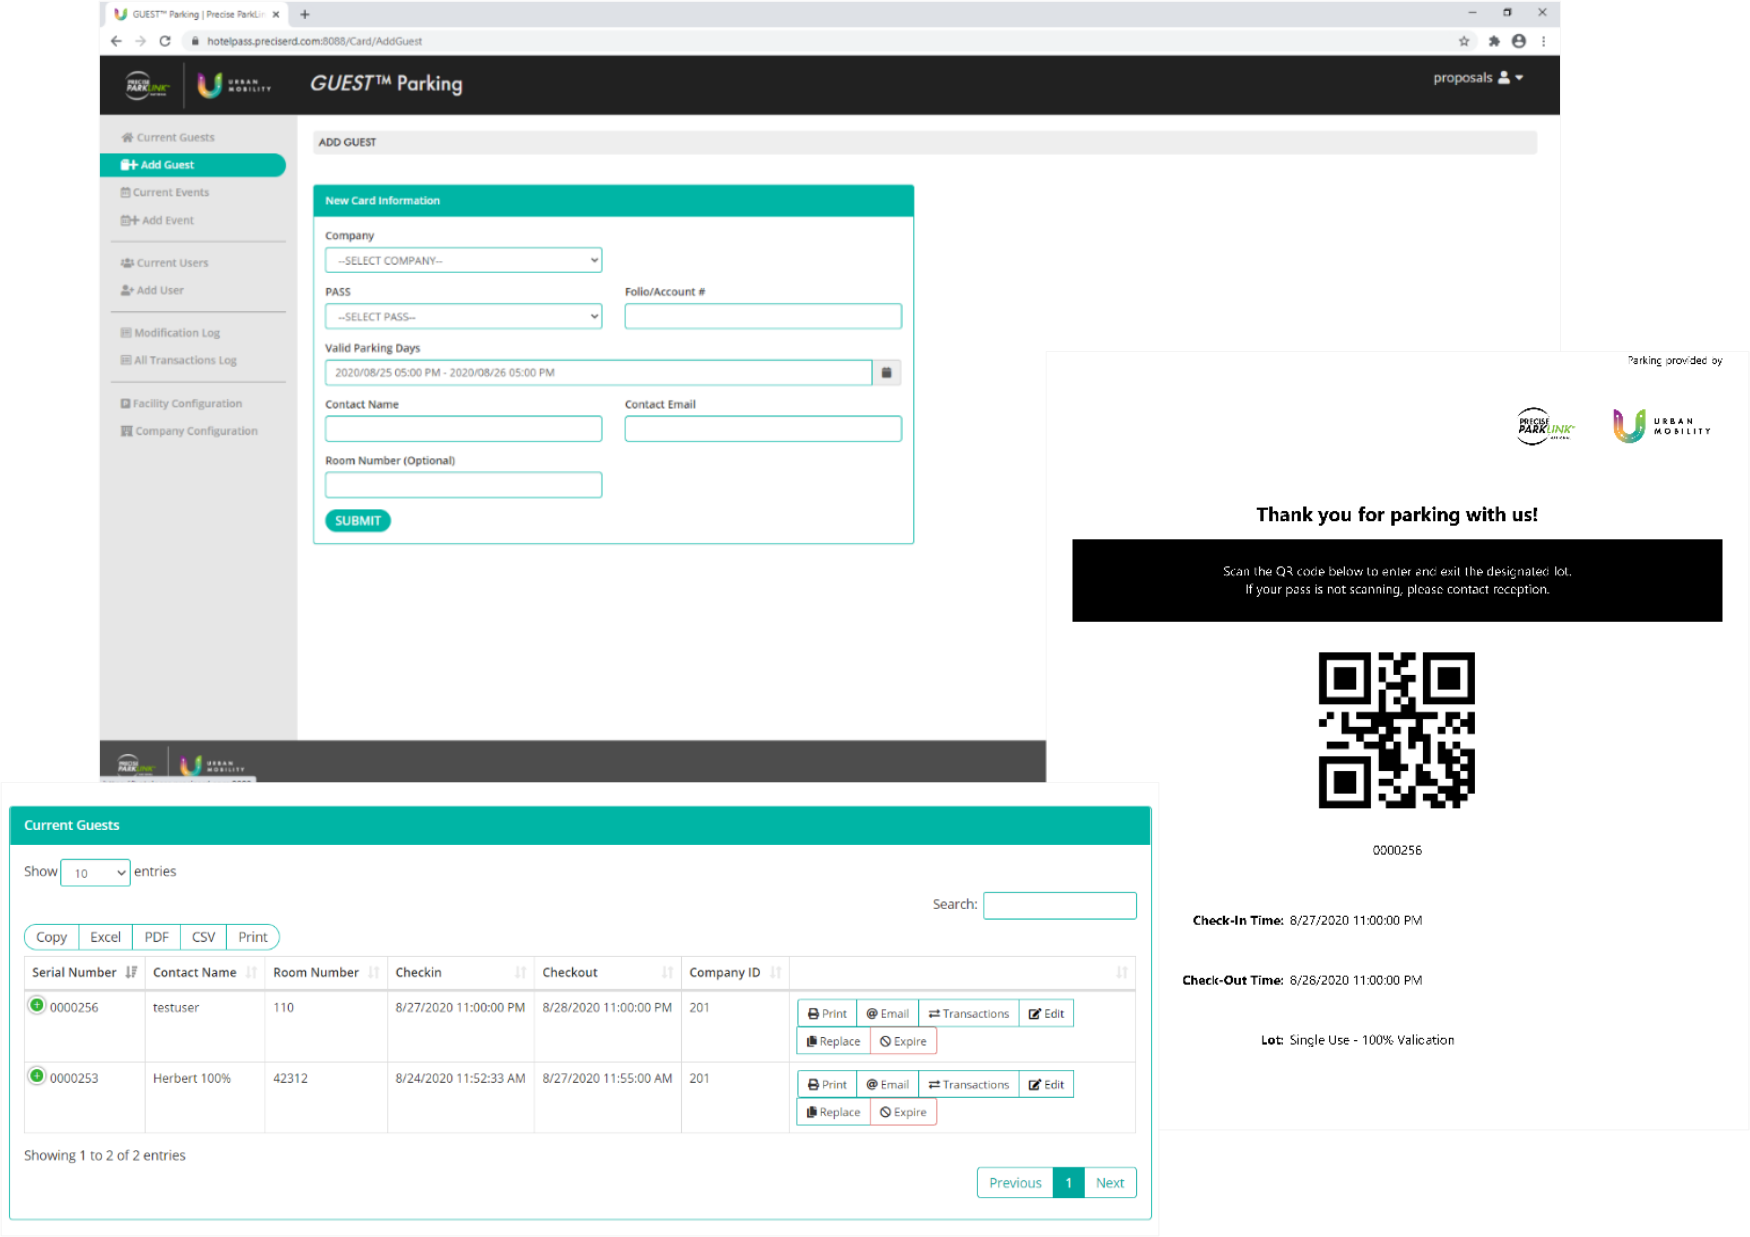Bookmark page with the star icon

pyautogui.click(x=1464, y=41)
